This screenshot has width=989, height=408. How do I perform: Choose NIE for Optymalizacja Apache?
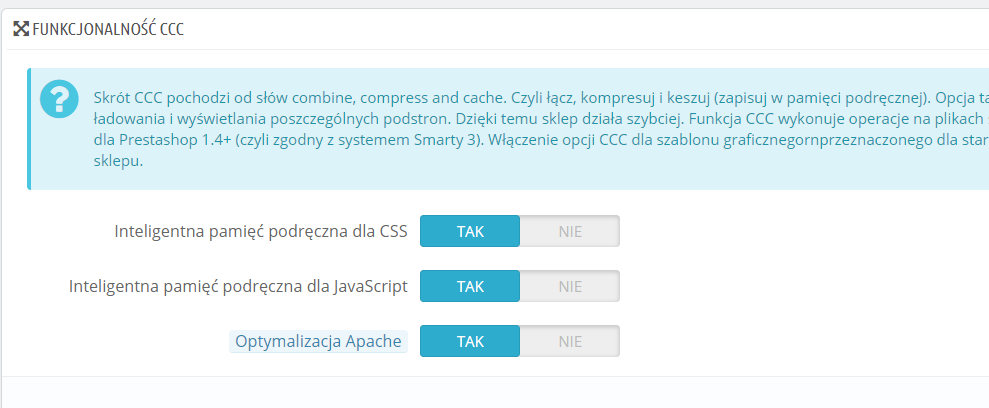coord(570,341)
